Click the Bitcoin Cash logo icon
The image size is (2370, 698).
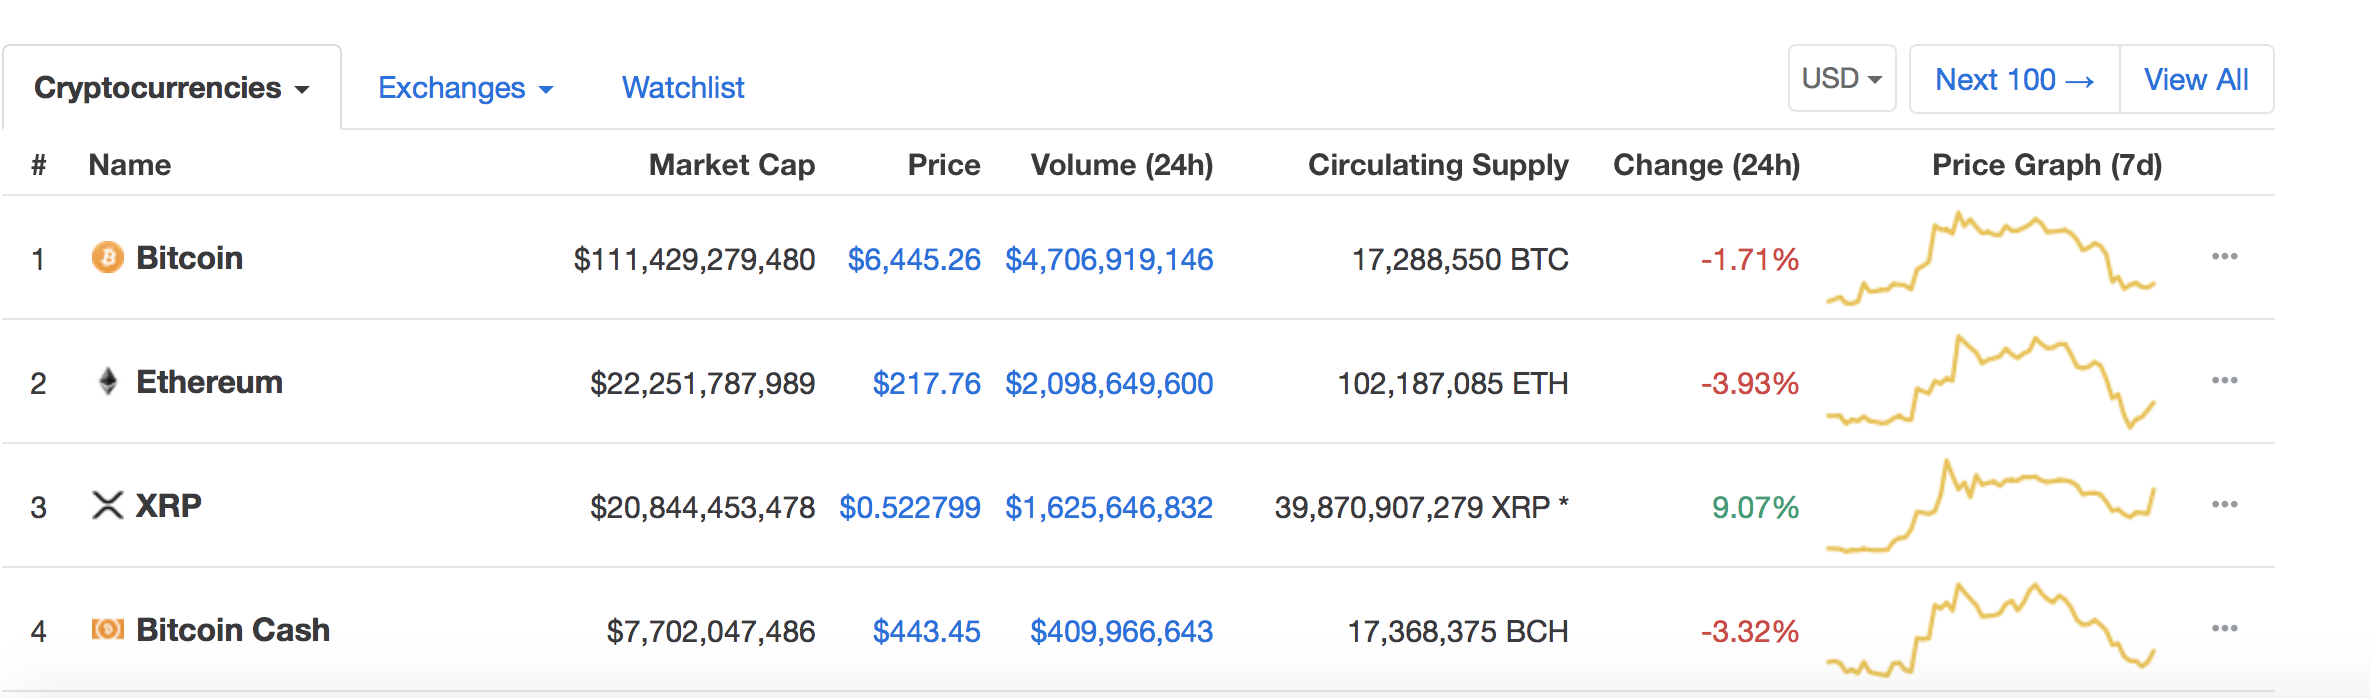[x=108, y=629]
